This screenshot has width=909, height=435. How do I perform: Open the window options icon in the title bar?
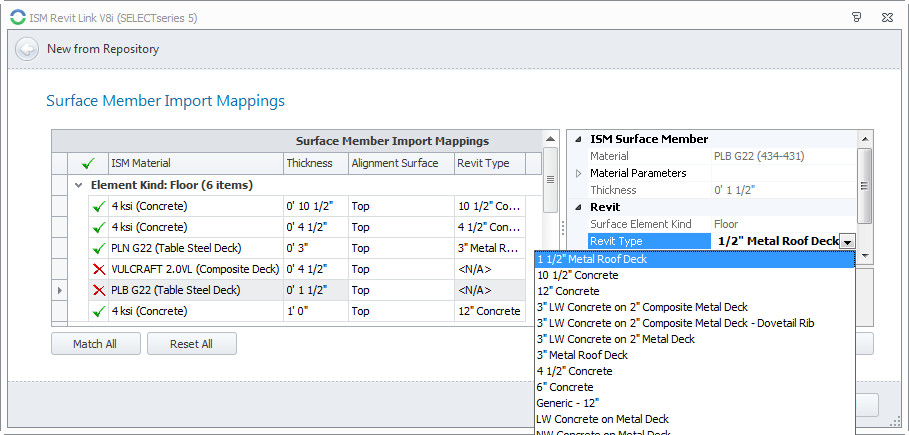(x=857, y=17)
